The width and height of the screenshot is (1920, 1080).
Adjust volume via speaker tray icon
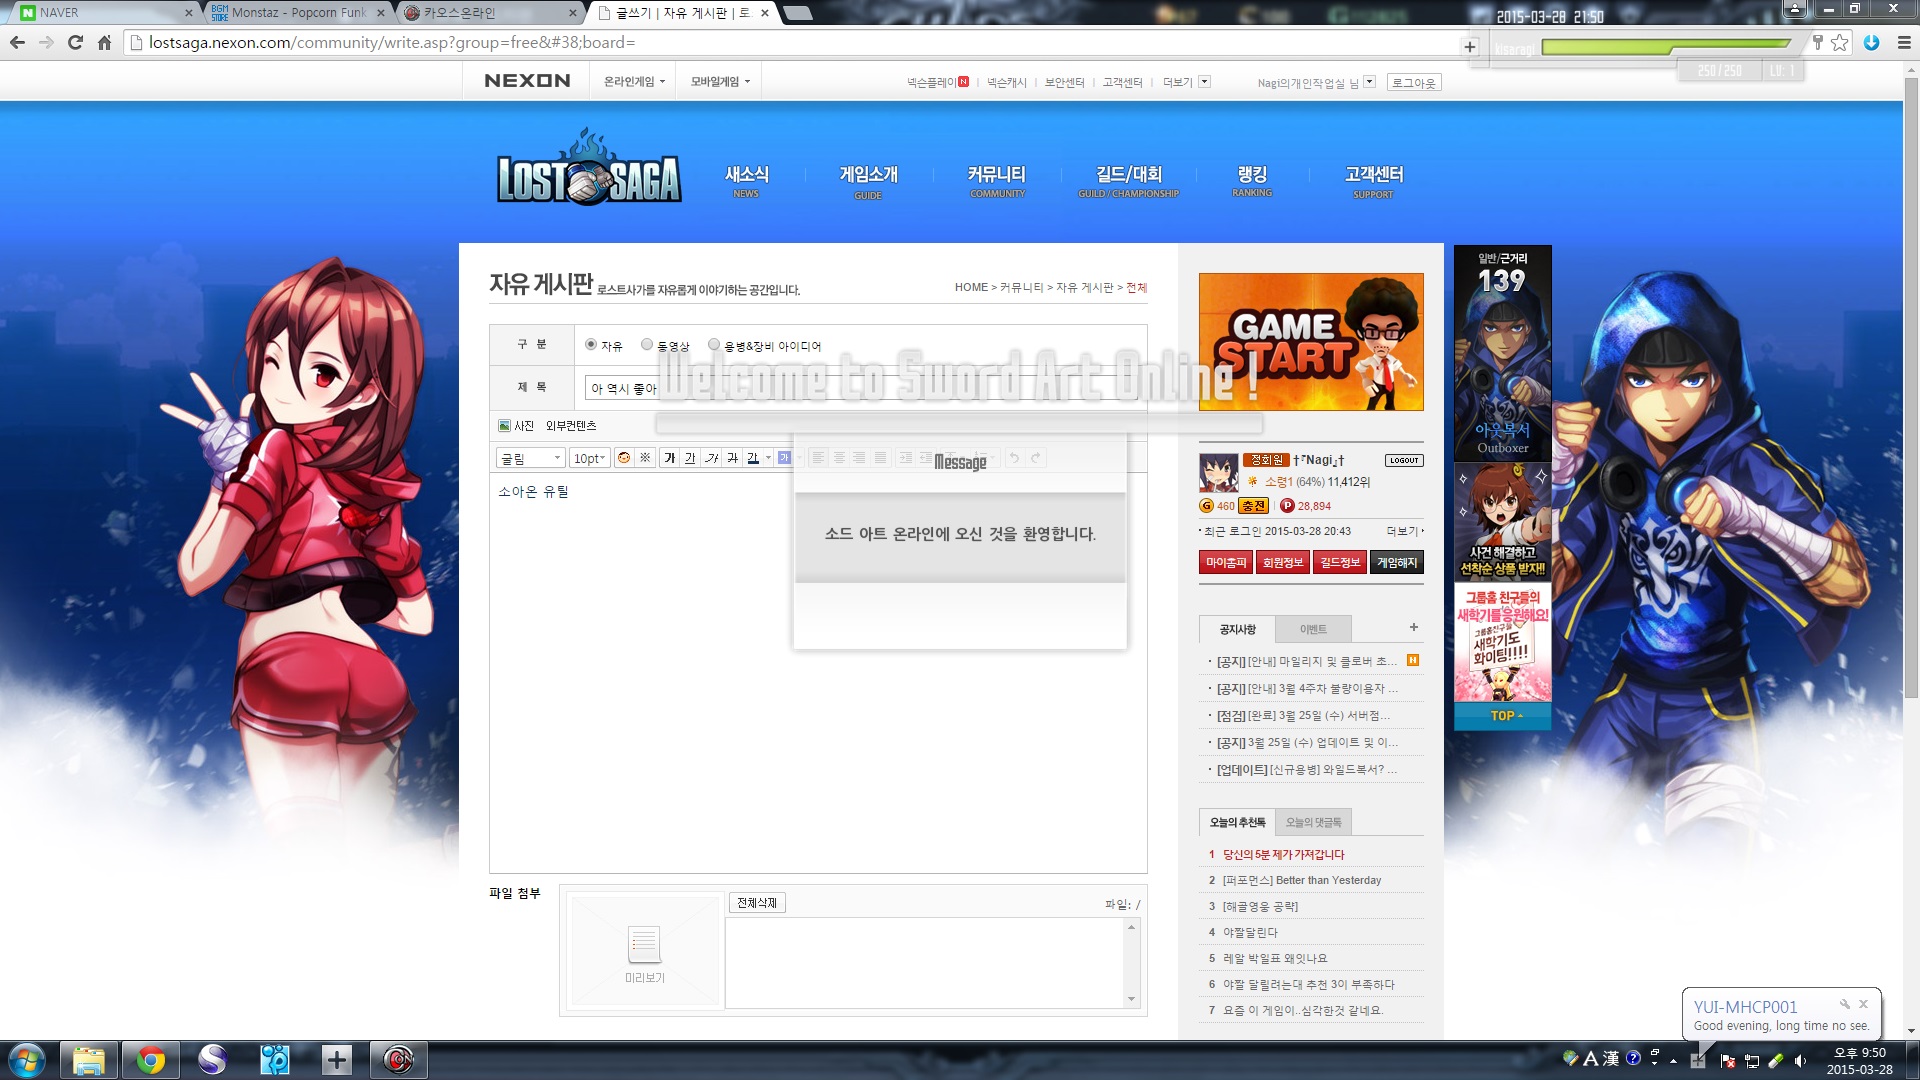click(1800, 1061)
